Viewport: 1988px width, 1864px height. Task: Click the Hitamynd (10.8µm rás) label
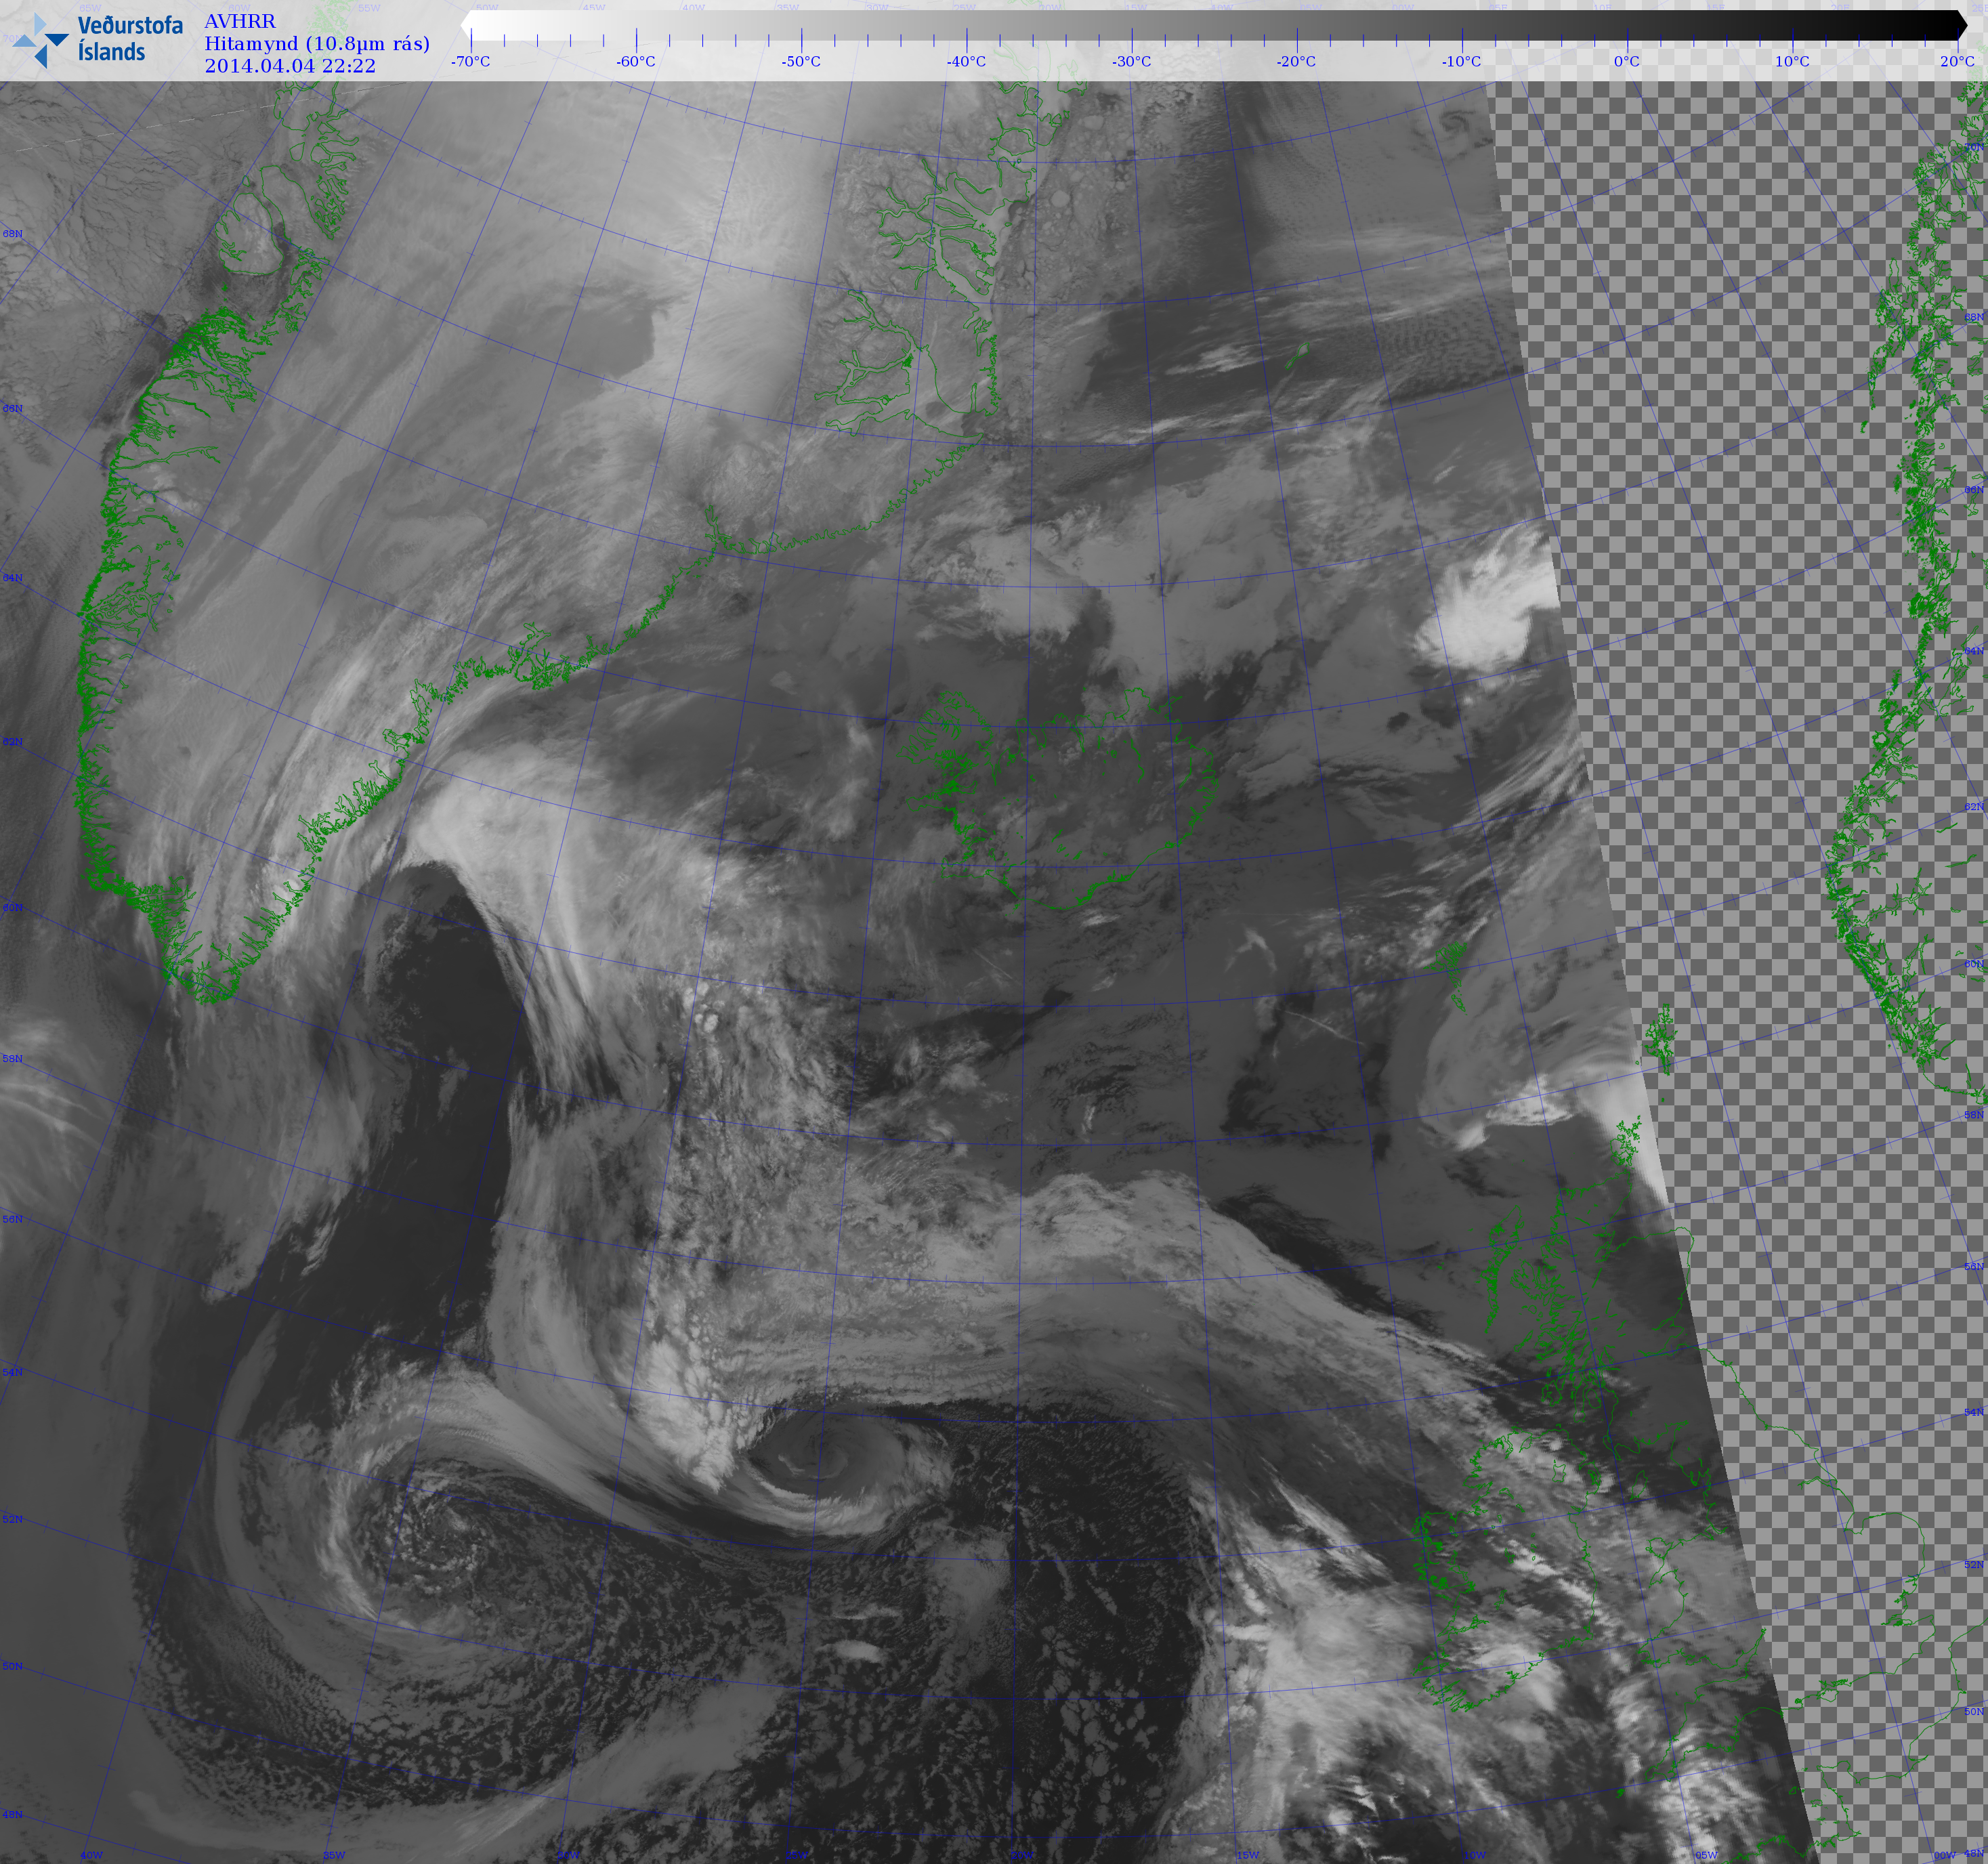(317, 43)
